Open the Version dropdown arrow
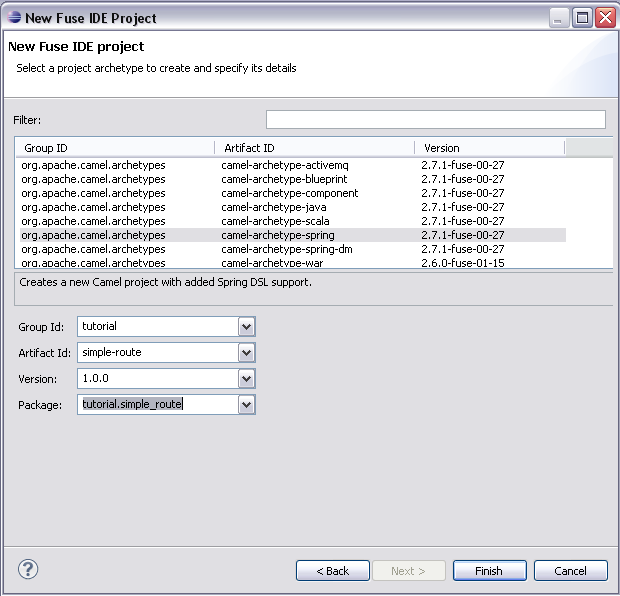Image resolution: width=620 pixels, height=596 pixels. coord(246,379)
